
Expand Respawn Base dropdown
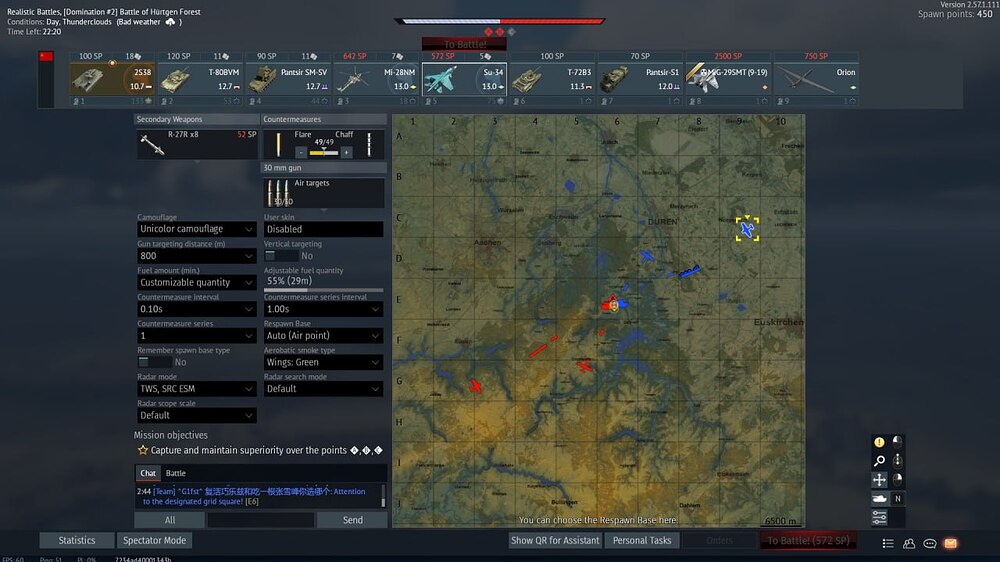[323, 336]
